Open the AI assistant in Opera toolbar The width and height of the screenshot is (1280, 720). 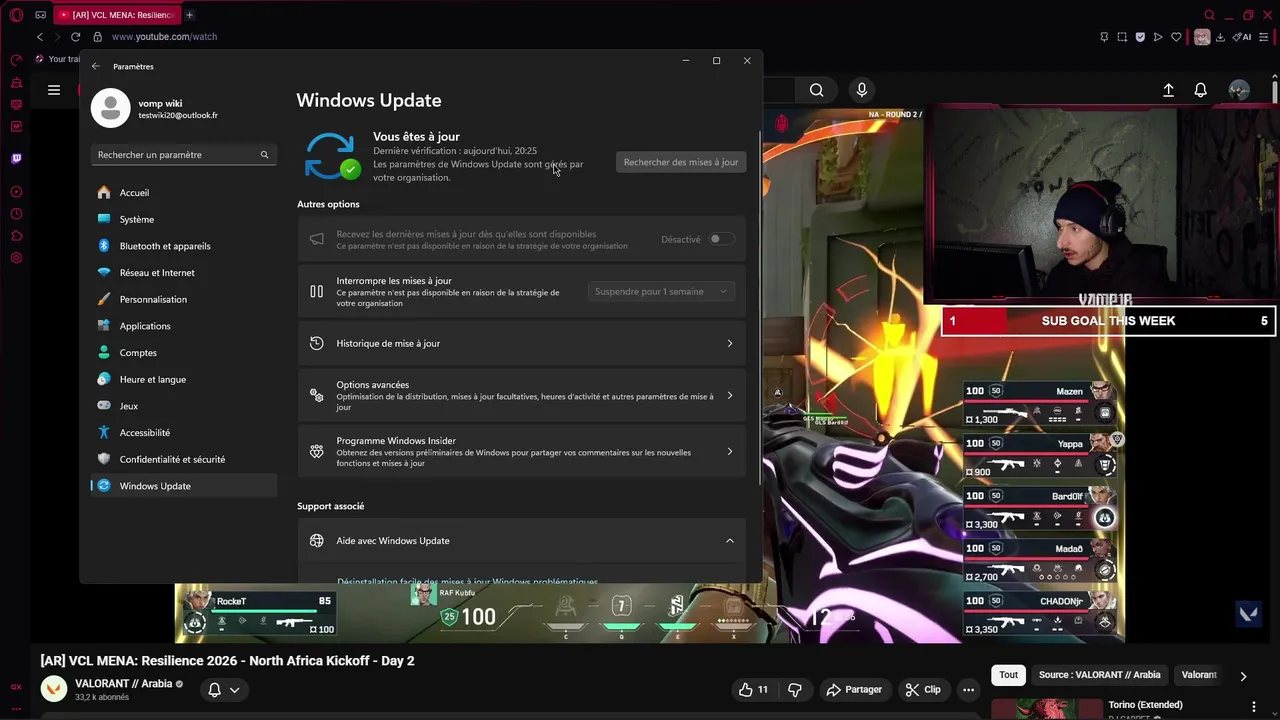(1242, 37)
